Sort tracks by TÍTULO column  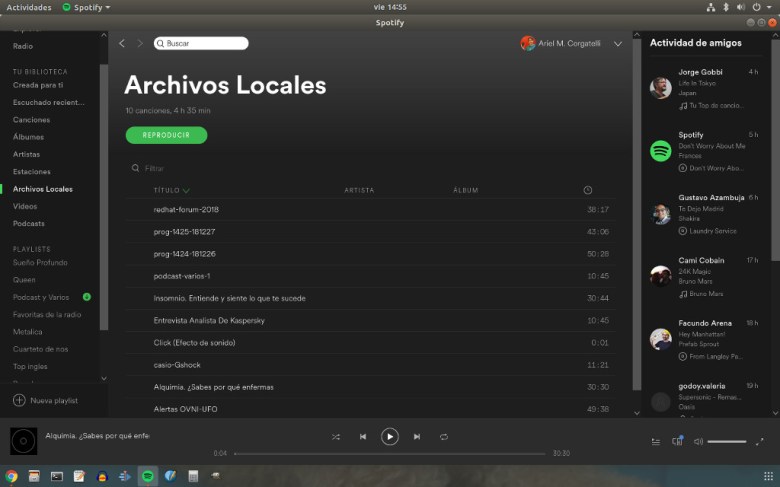pos(167,190)
